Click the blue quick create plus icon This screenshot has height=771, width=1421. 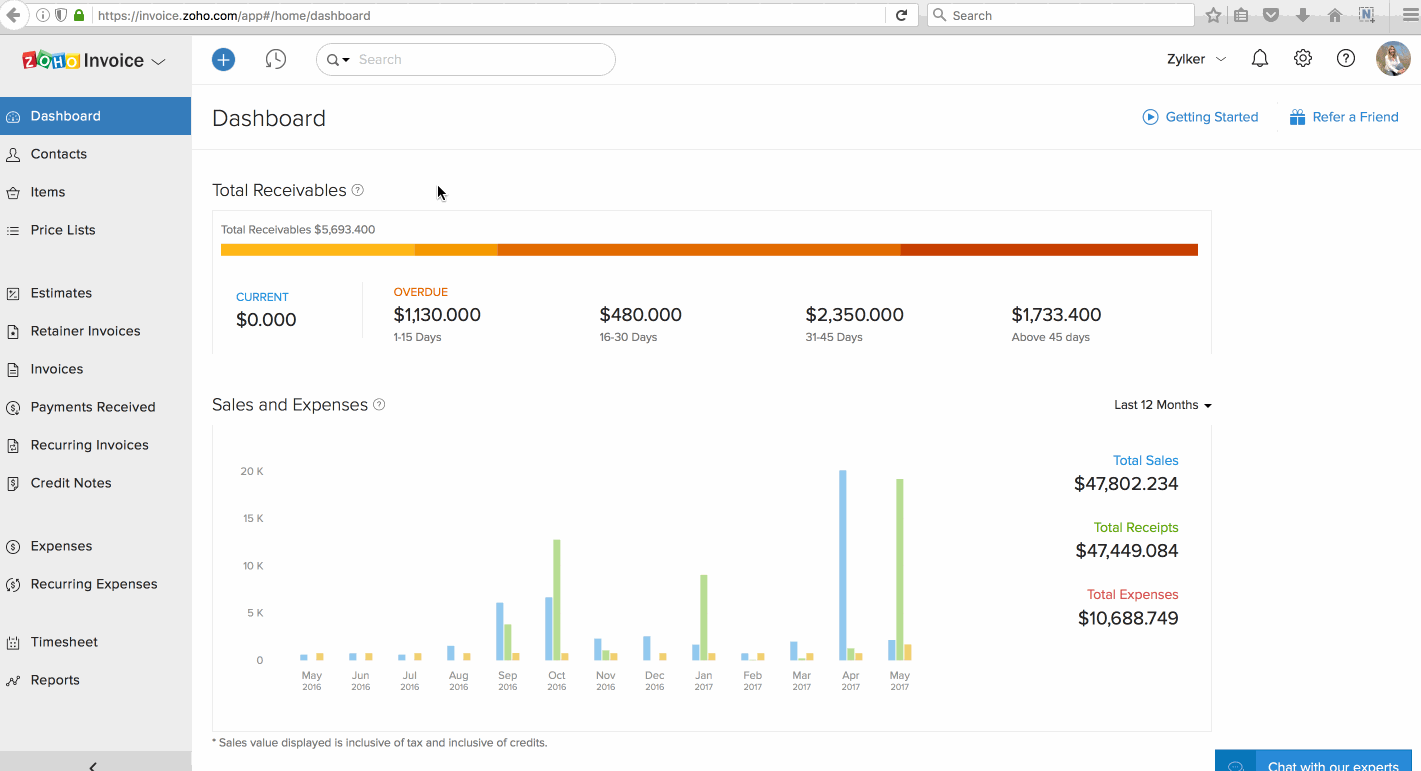(x=223, y=60)
